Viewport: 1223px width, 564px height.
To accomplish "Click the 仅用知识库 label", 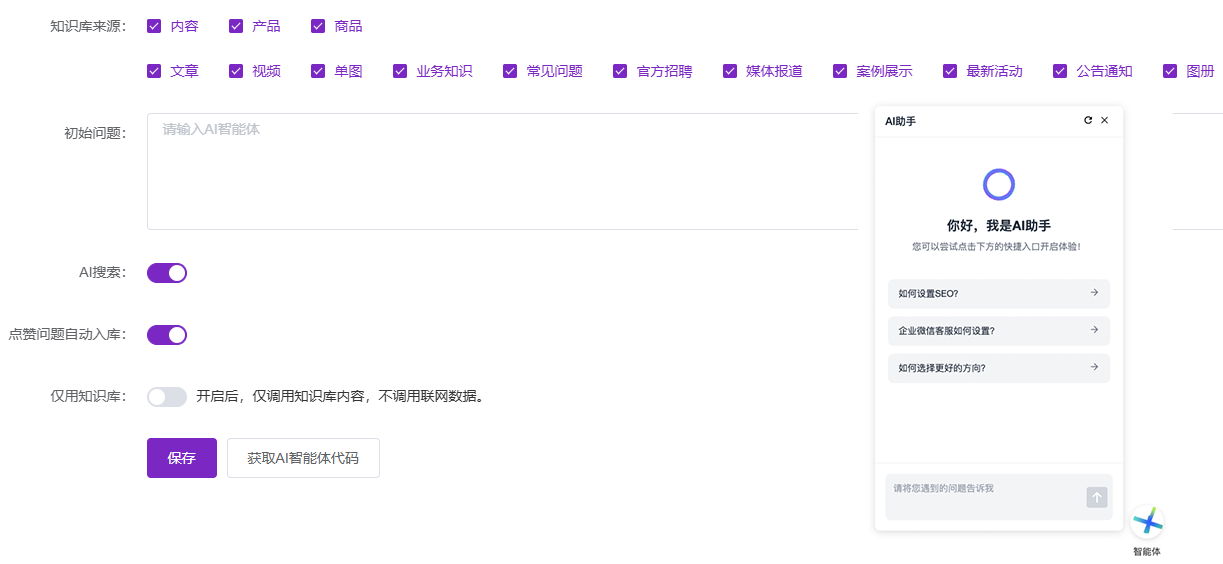I will [x=88, y=396].
